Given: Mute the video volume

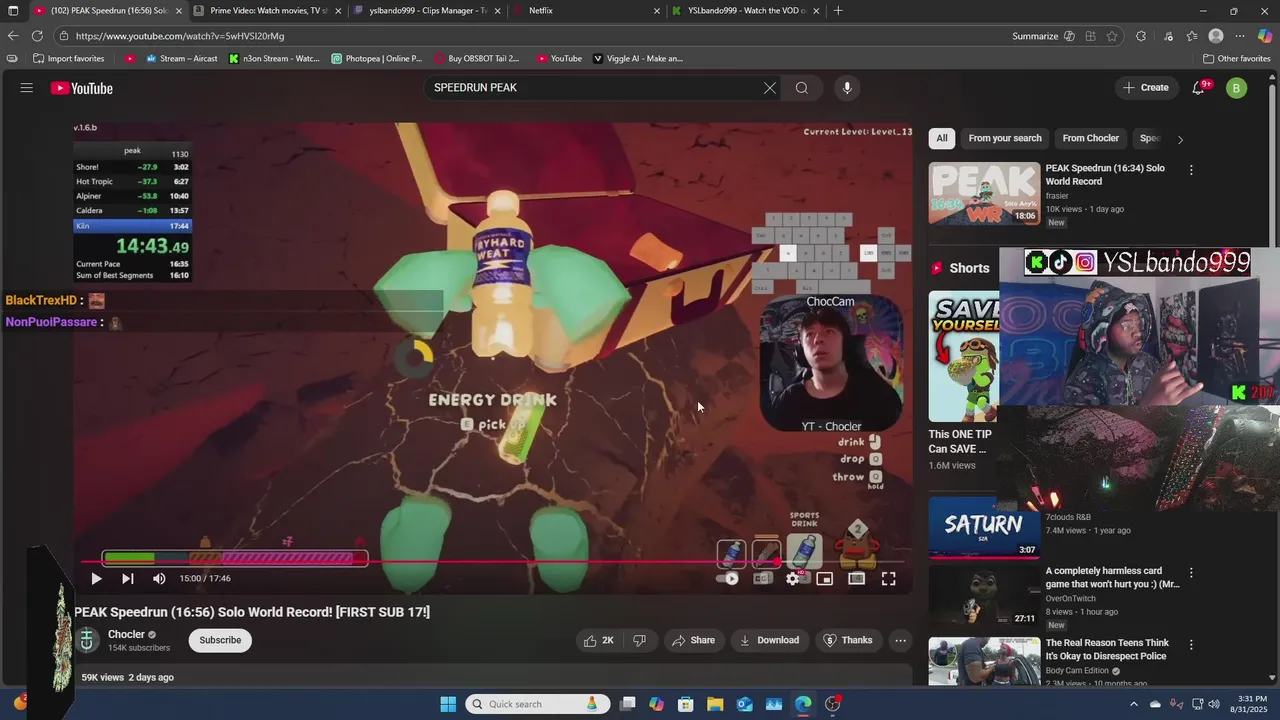Looking at the screenshot, I should 159,578.
